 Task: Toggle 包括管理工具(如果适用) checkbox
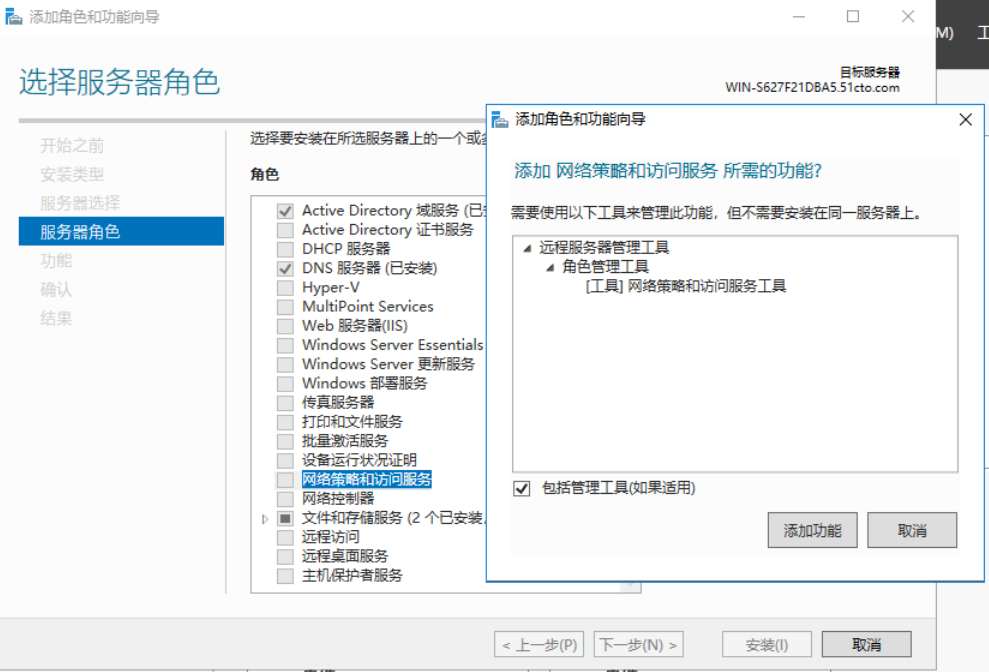[521, 488]
